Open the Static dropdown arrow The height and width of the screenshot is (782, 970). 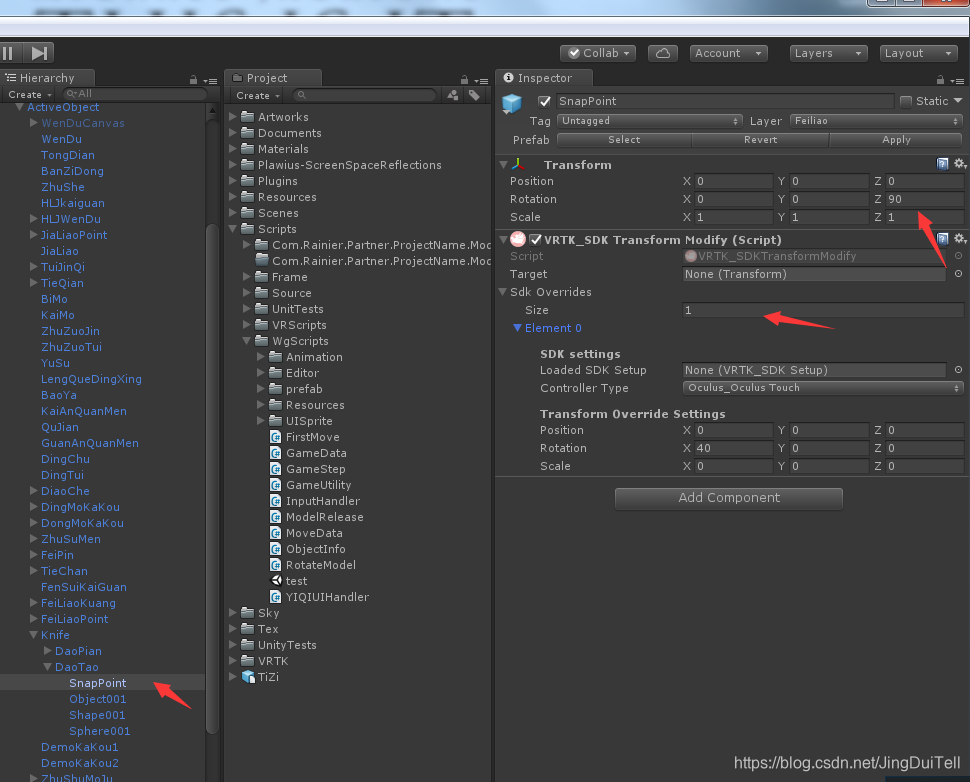pyautogui.click(x=958, y=101)
